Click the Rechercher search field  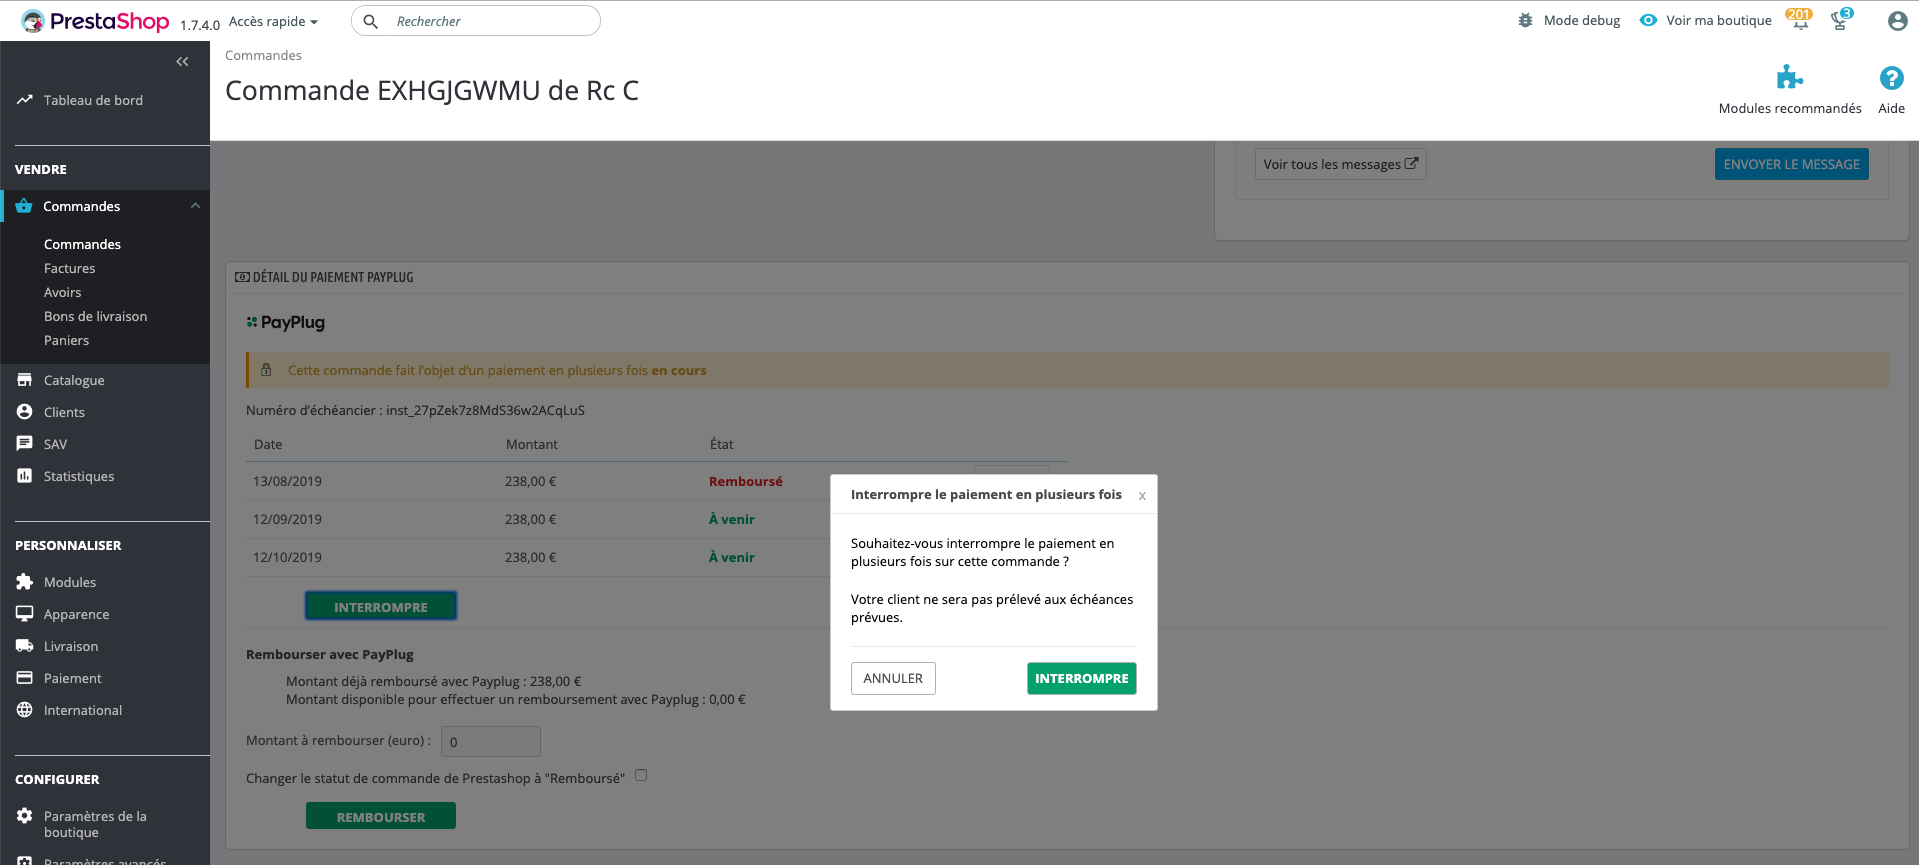(476, 21)
